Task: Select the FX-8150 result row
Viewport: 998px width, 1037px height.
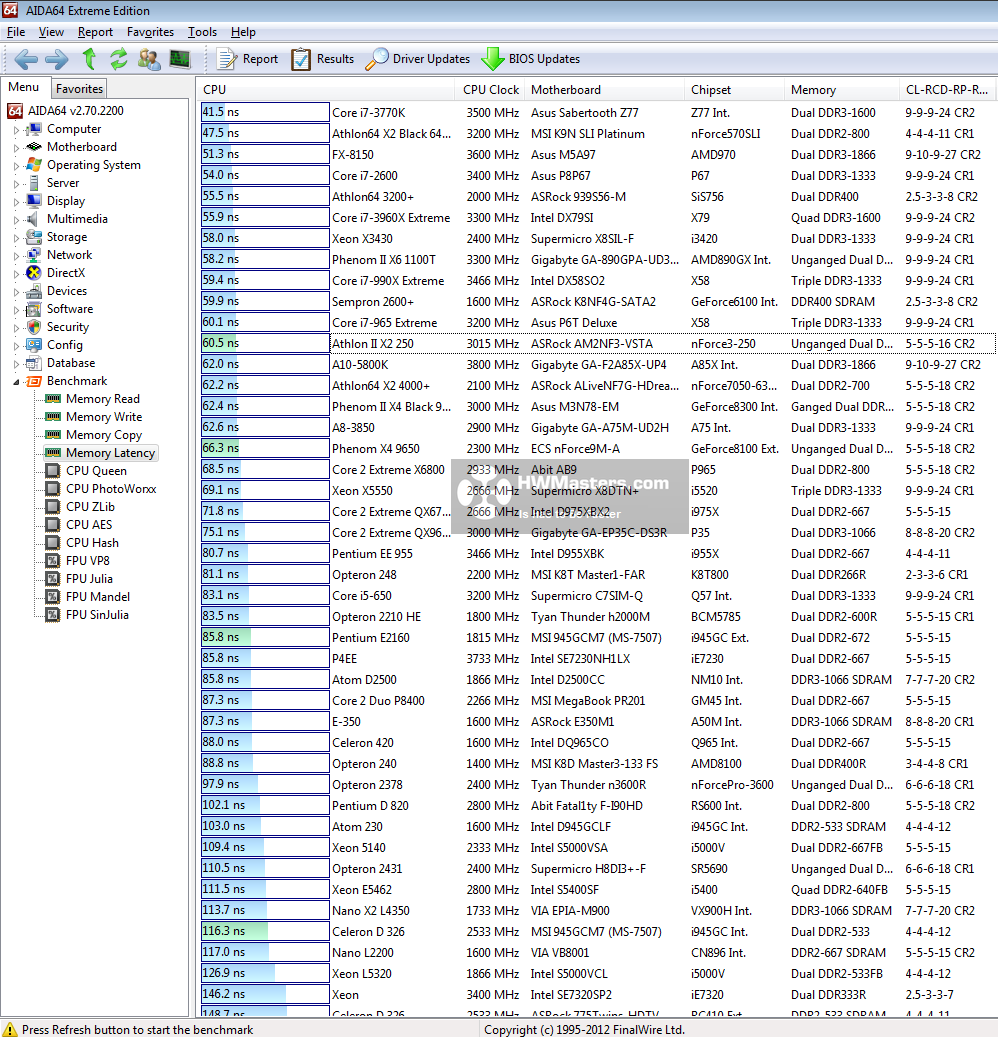Action: [x=597, y=154]
